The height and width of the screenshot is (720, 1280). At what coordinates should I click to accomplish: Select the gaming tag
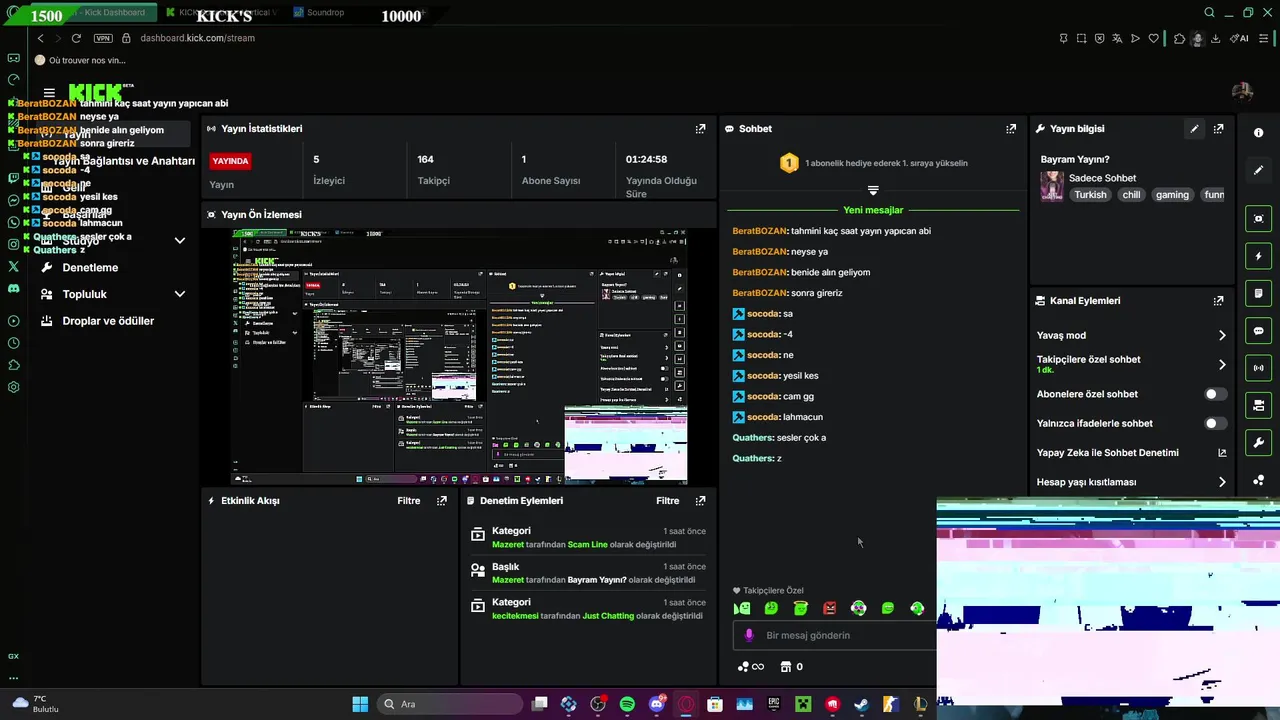point(1172,195)
